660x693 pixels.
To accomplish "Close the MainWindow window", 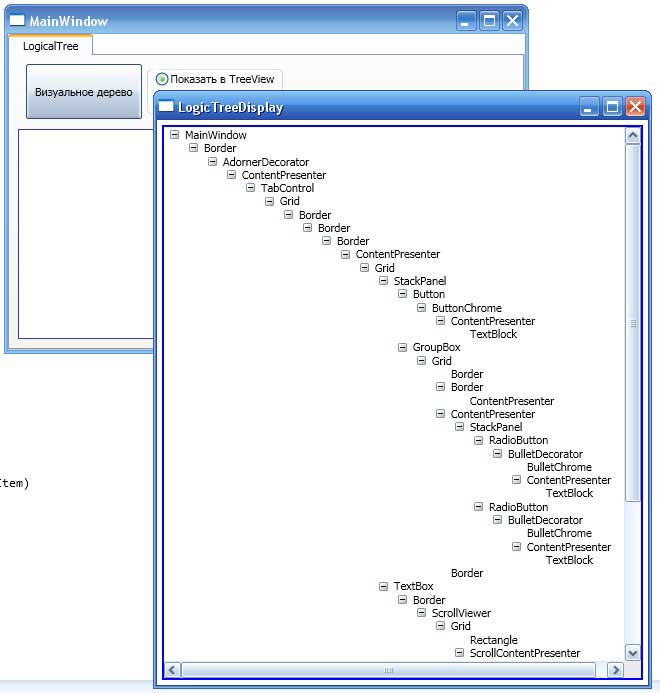I will pos(512,21).
